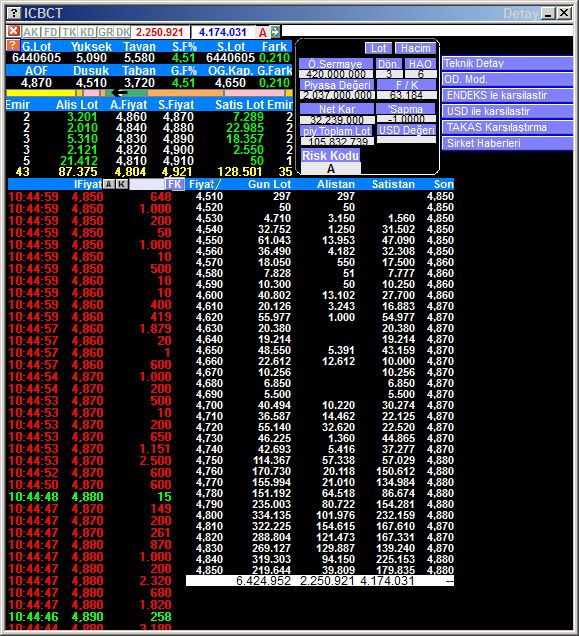
Task: Toggle the FD toolbar button
Action: [x=51, y=32]
